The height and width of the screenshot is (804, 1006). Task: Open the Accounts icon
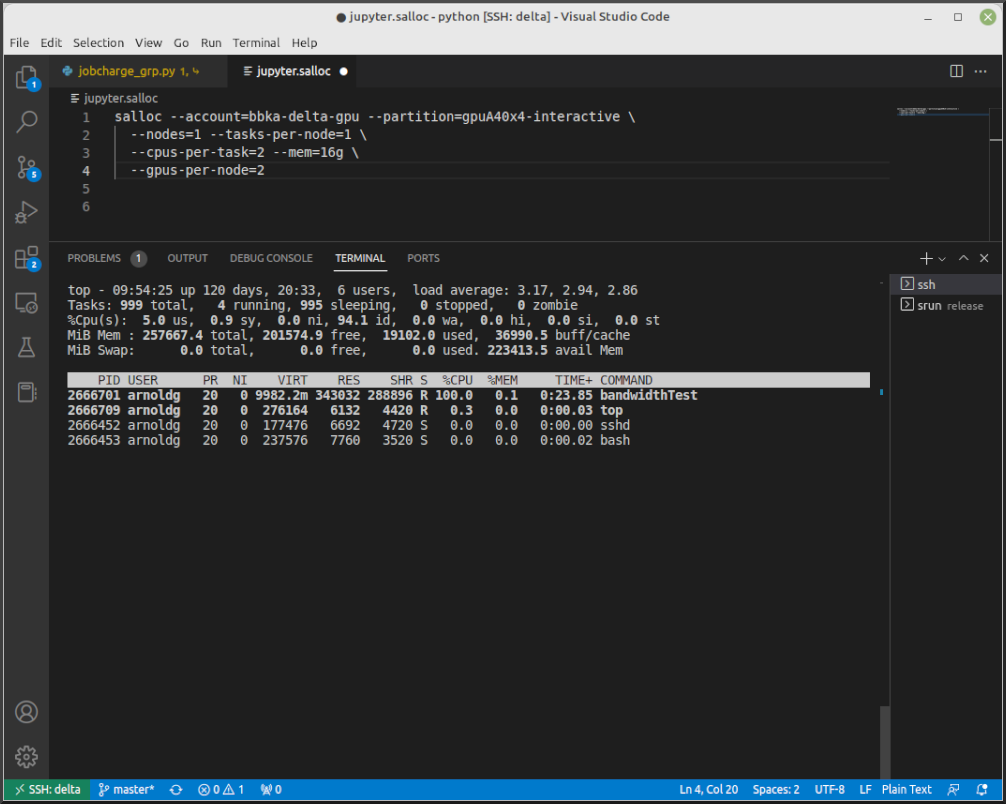27,712
